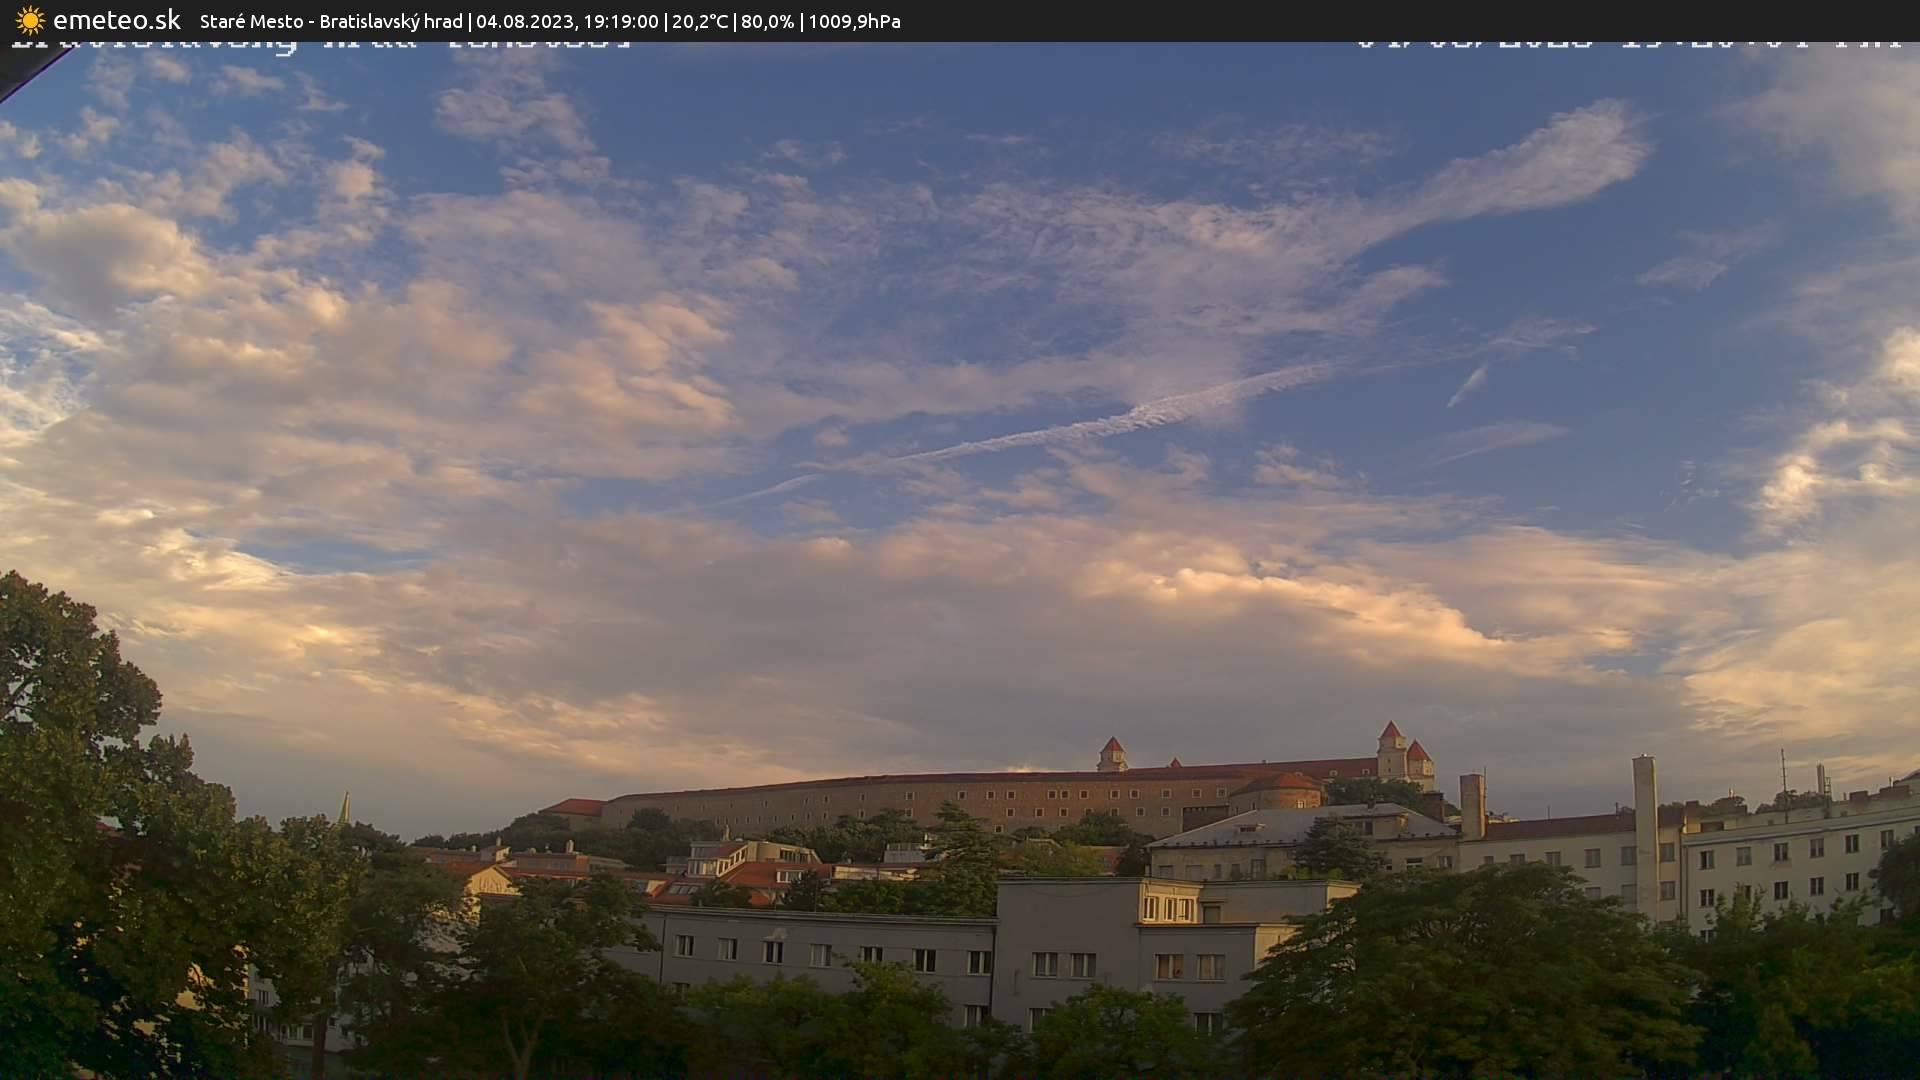This screenshot has height=1080, width=1920.
Task: Click the 20,2°C temperature reading
Action: click(x=700, y=21)
